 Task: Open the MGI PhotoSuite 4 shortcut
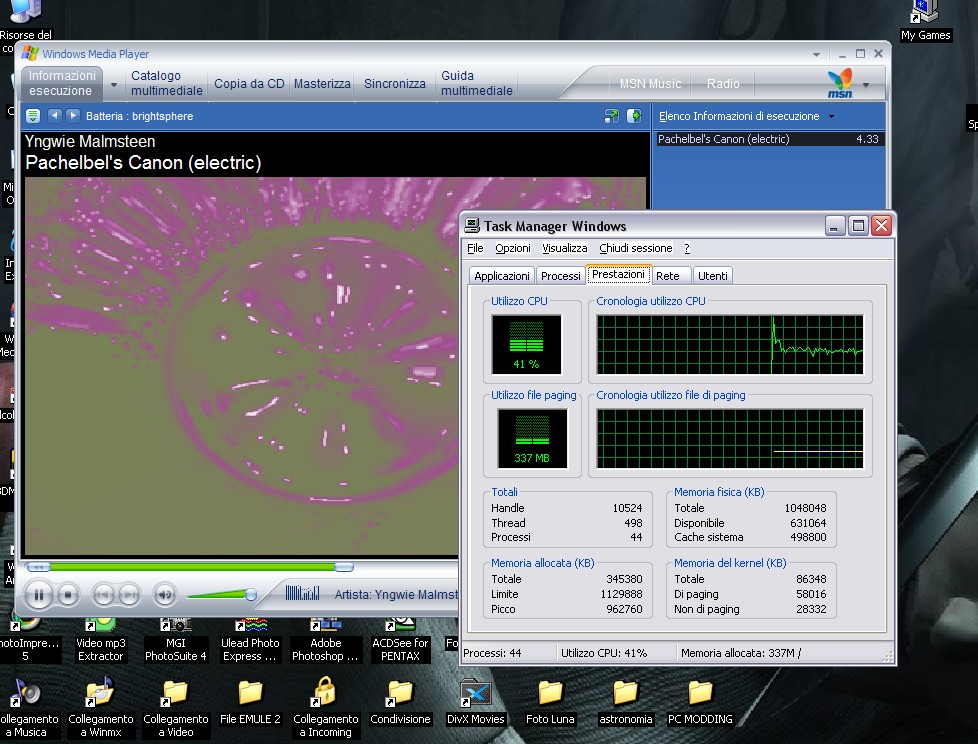(x=175, y=639)
